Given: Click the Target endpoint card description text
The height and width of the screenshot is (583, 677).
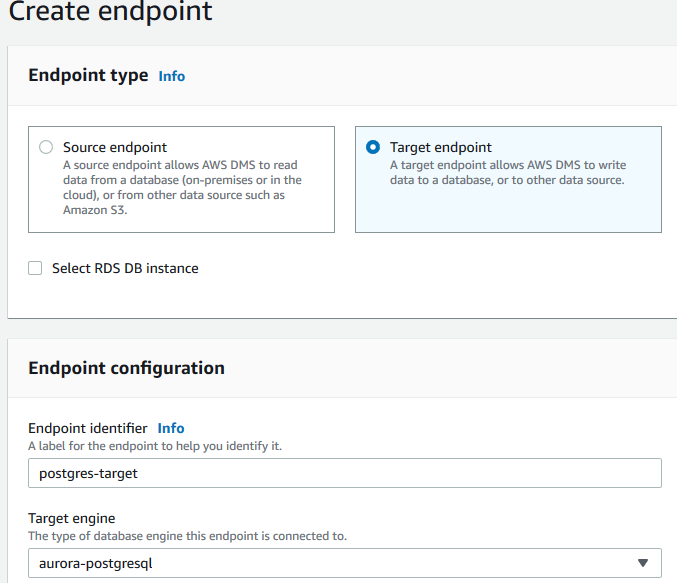Looking at the screenshot, I should point(507,172).
